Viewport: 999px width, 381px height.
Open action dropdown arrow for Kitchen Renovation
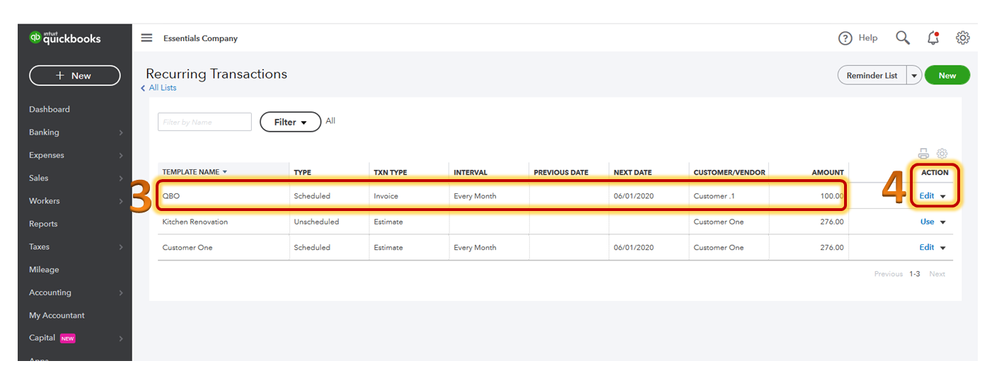pos(943,222)
